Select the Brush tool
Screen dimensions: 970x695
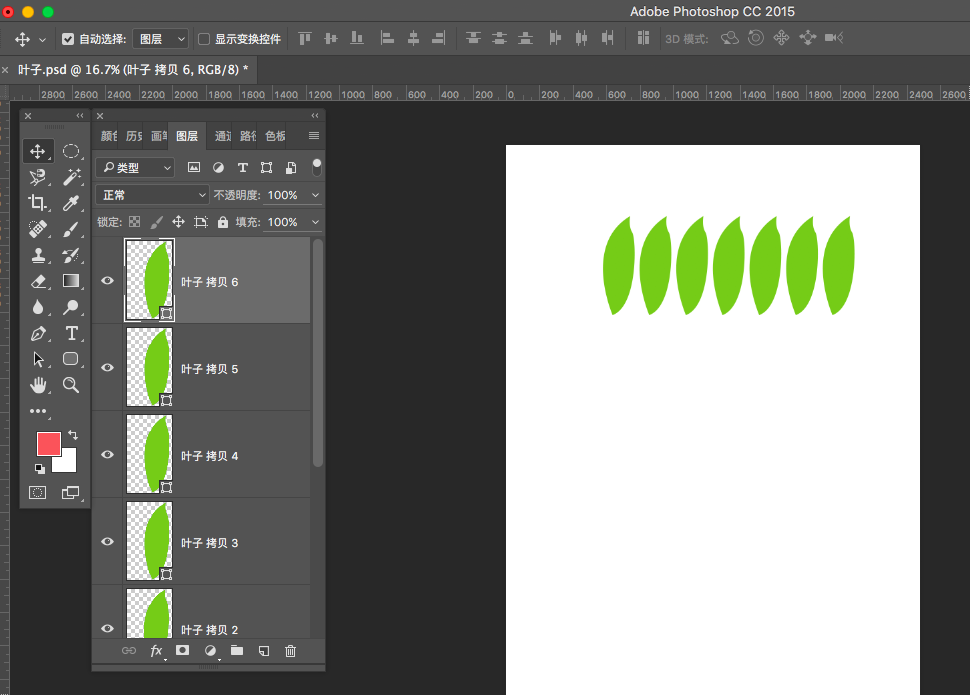coord(71,229)
